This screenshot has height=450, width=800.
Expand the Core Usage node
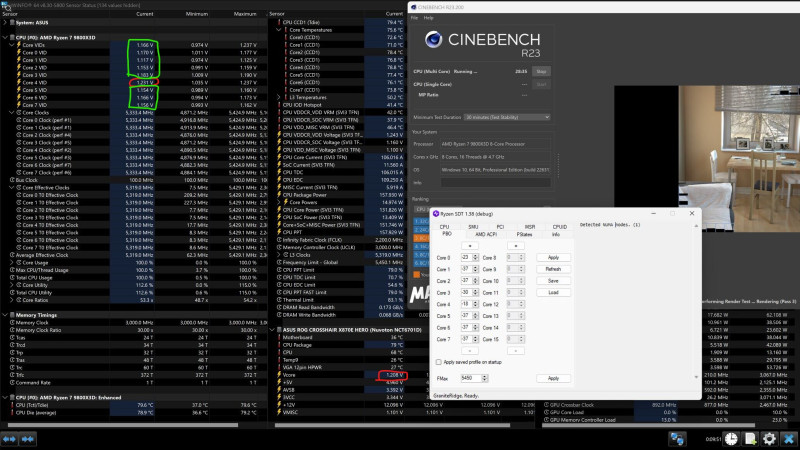click(12, 262)
